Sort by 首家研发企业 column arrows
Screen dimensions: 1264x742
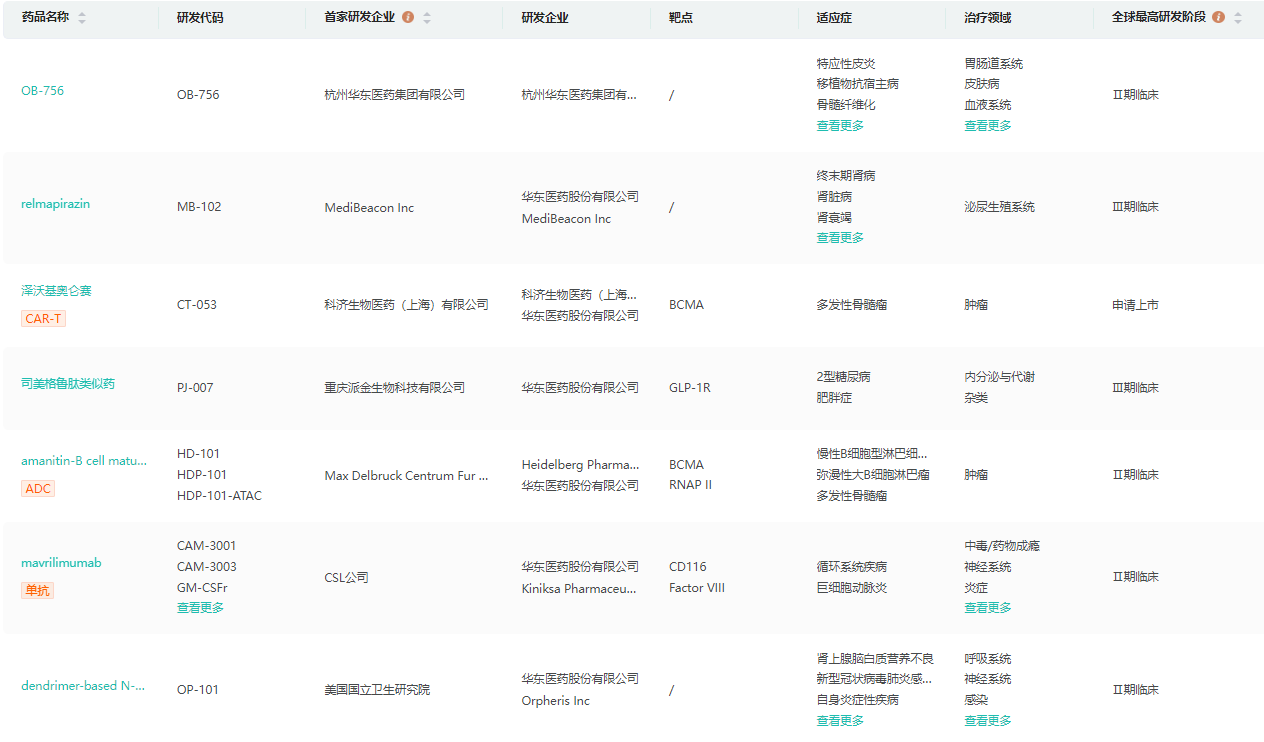click(x=427, y=18)
